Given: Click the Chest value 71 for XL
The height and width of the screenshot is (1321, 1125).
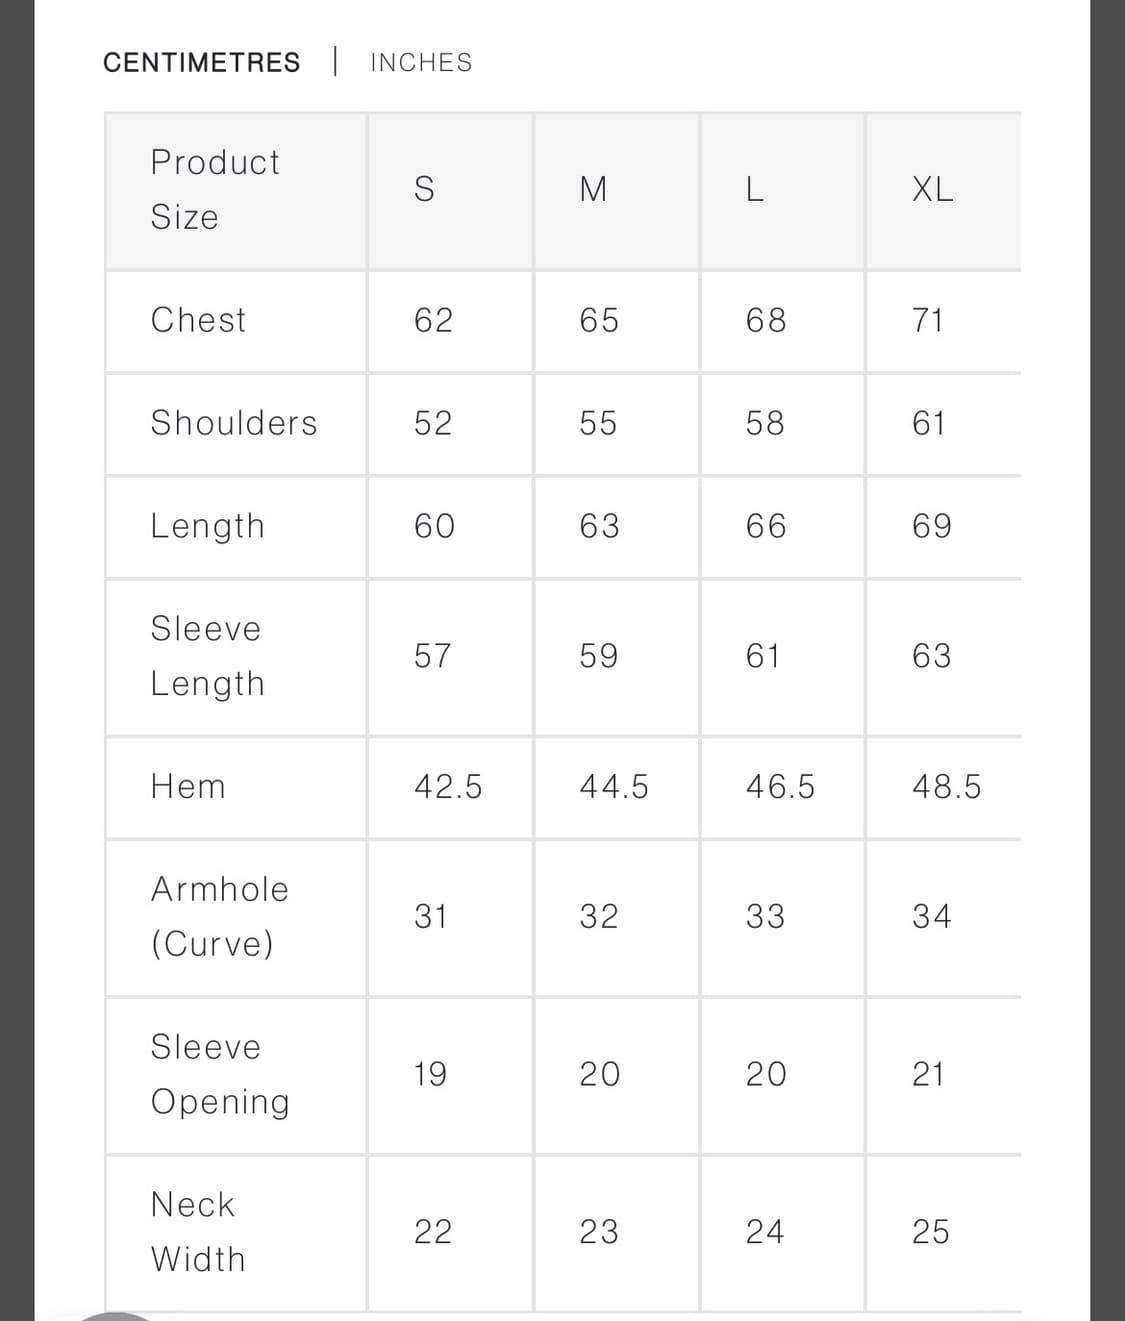Looking at the screenshot, I should [928, 320].
